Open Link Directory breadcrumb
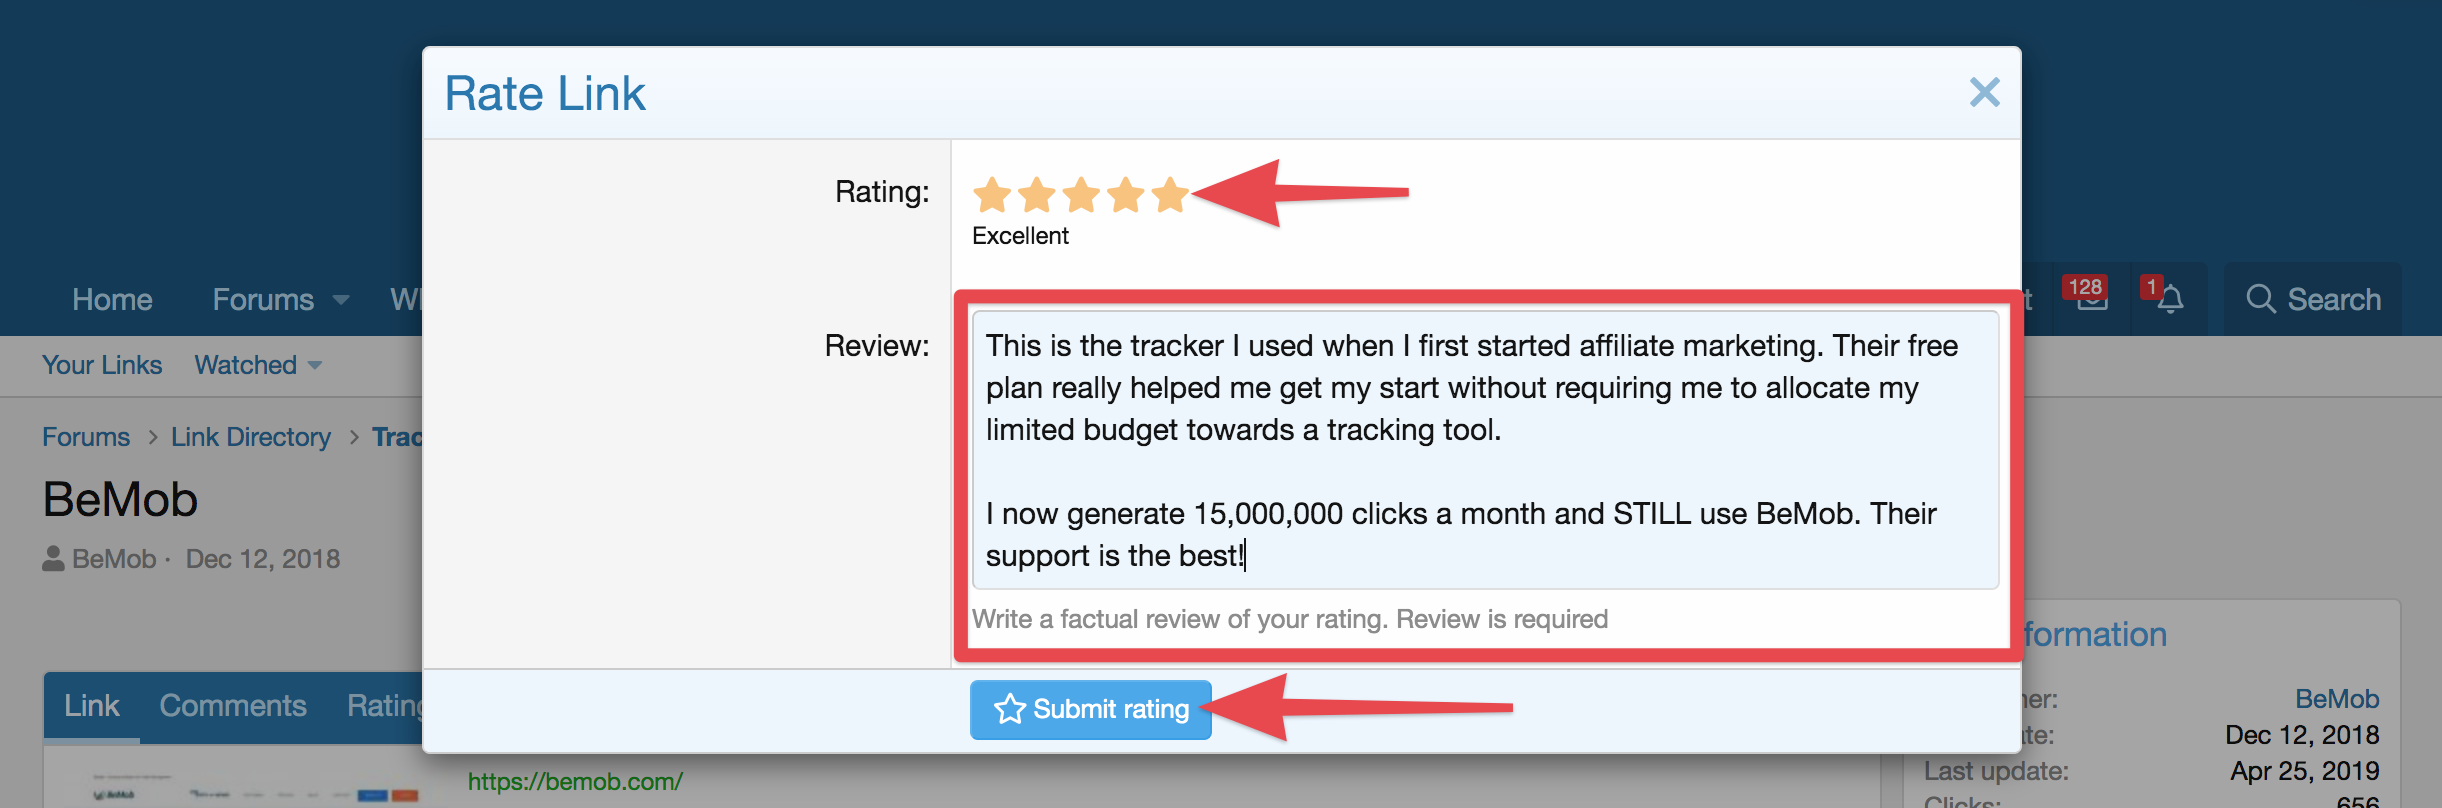The image size is (2442, 808). tap(251, 437)
